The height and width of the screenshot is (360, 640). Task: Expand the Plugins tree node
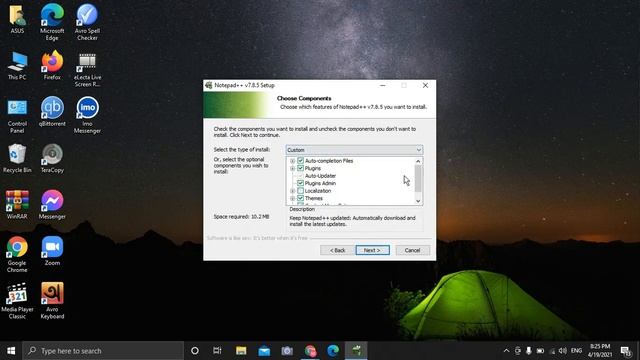coord(293,168)
